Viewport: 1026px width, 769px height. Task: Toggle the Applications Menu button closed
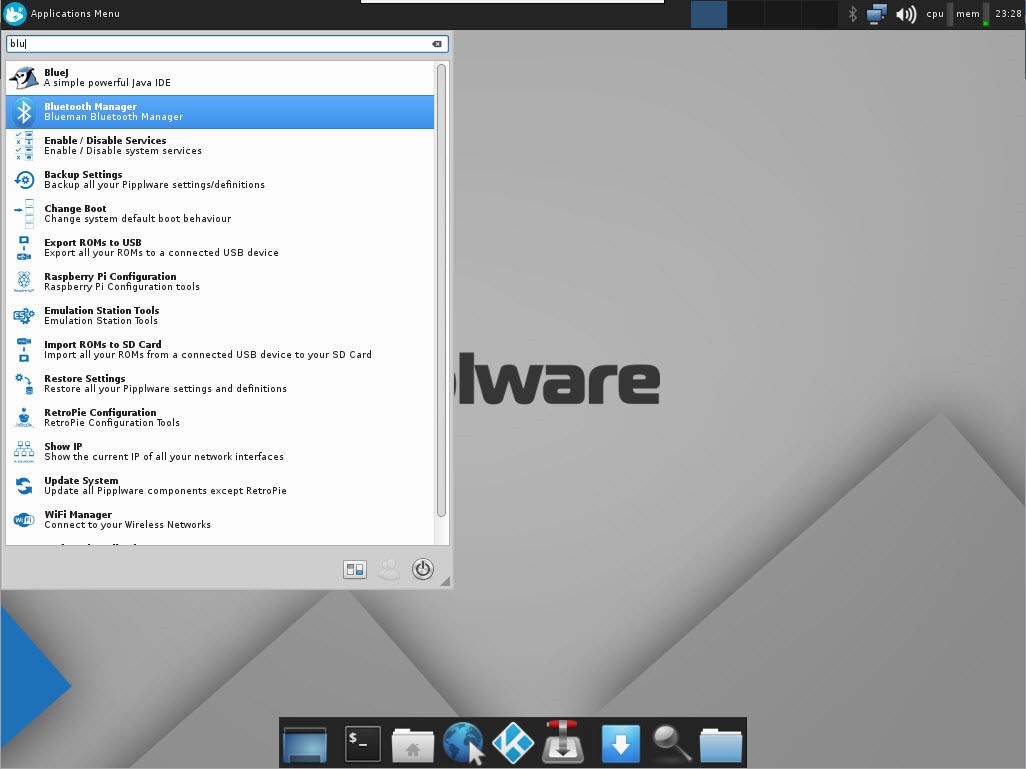62,14
